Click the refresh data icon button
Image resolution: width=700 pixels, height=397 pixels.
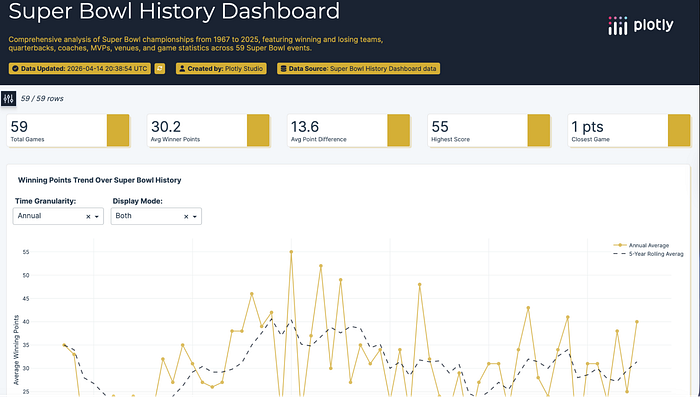tap(160, 68)
